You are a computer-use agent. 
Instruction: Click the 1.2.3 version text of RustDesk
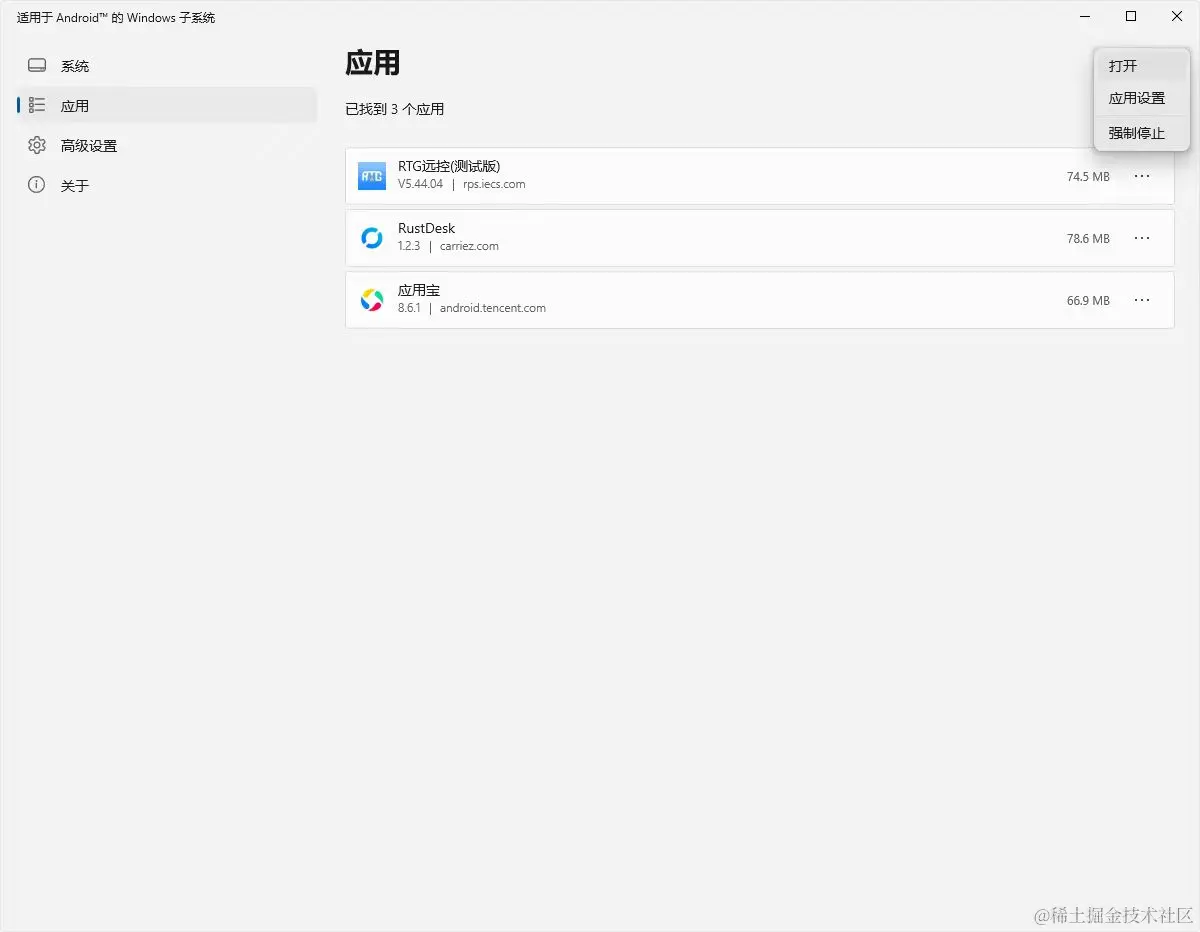click(409, 246)
